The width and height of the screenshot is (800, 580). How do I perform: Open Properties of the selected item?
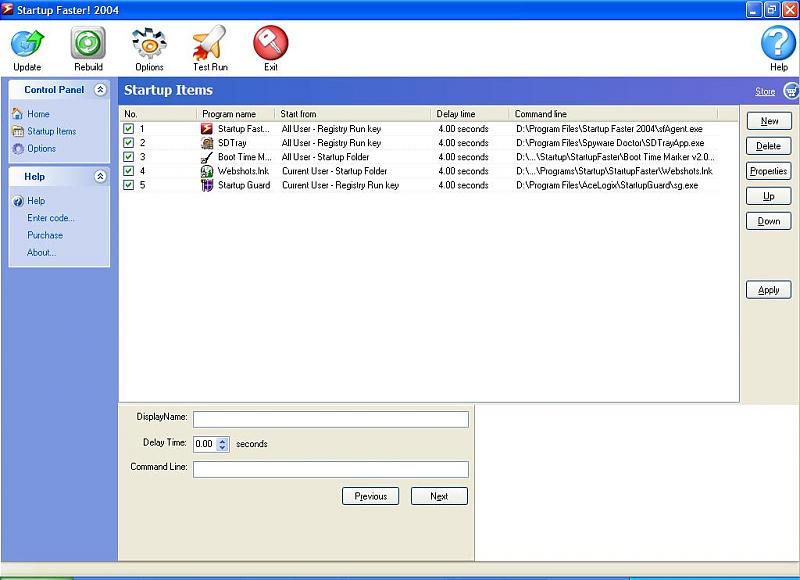pyautogui.click(x=768, y=171)
